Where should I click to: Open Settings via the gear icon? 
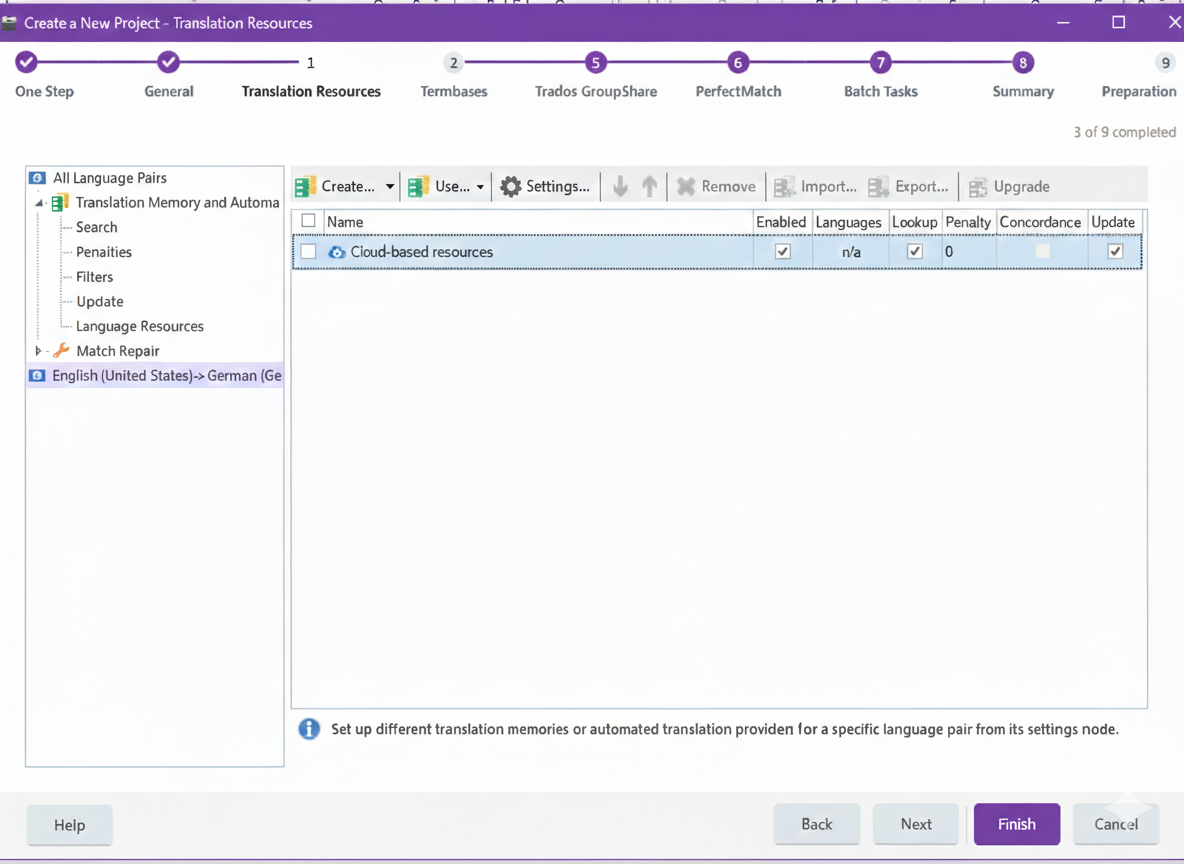click(x=511, y=187)
